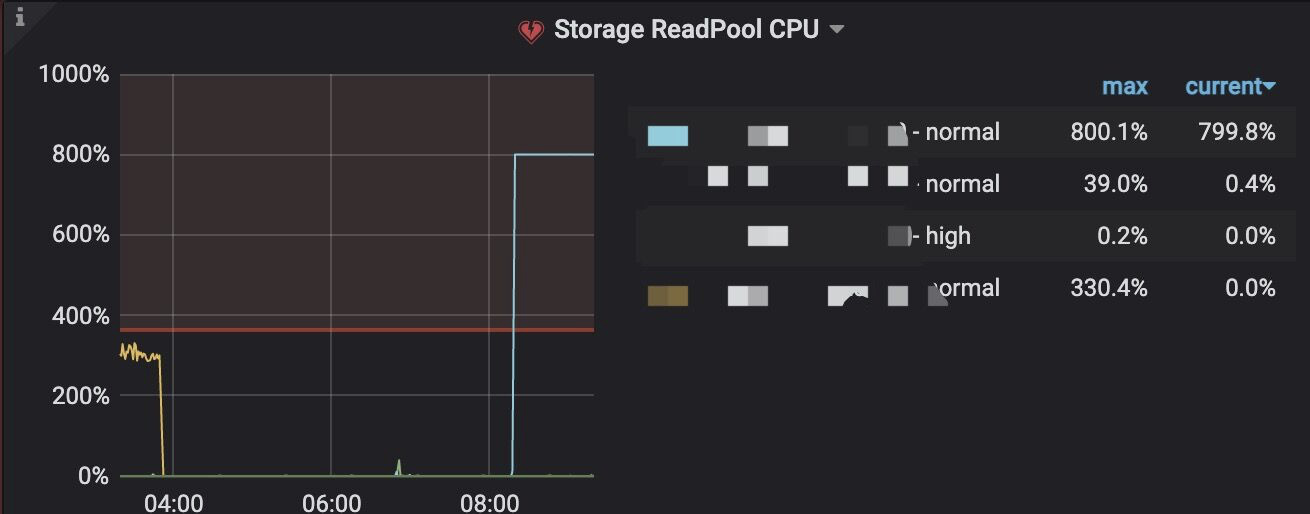
Task: Click the 1000% label on the Y axis
Action: point(73,74)
